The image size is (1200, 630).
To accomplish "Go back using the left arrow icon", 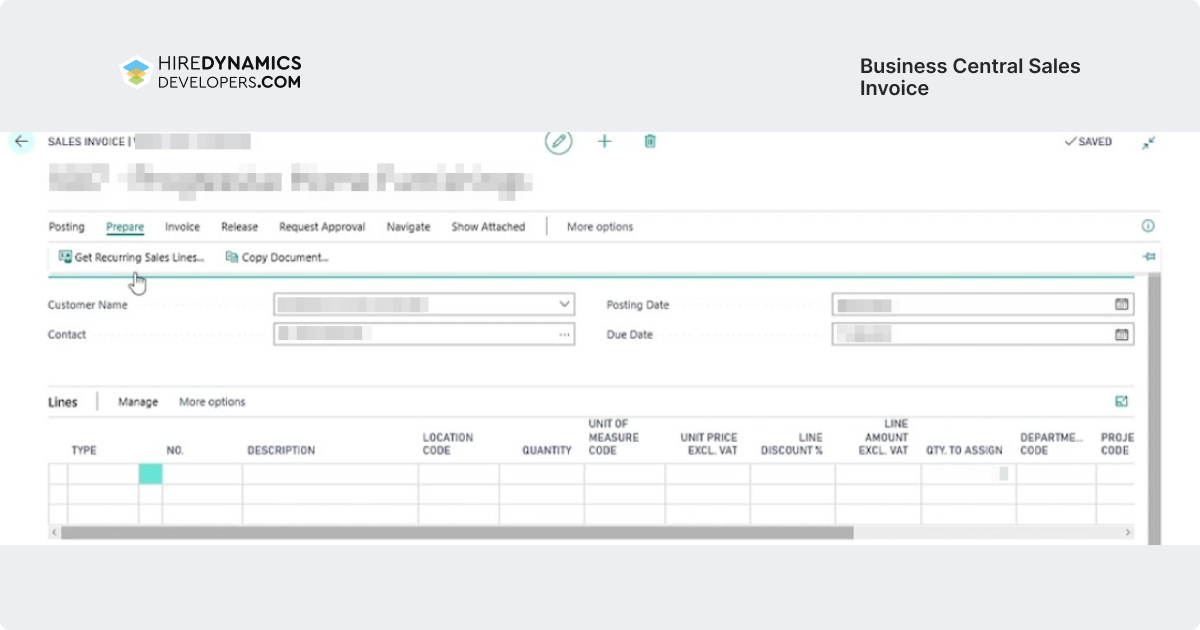I will 21,142.
